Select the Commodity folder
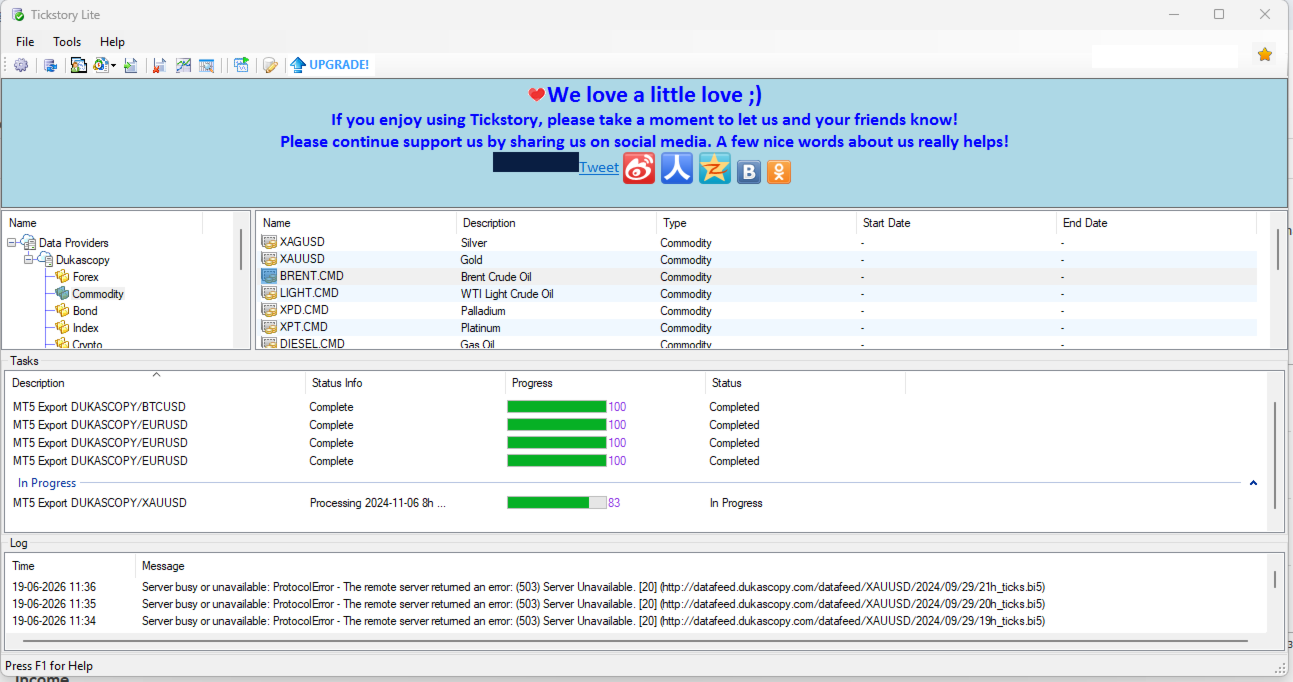 pos(98,294)
